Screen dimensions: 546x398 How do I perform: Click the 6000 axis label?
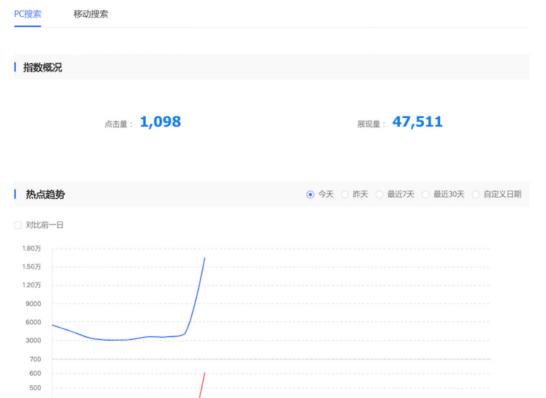(33, 322)
